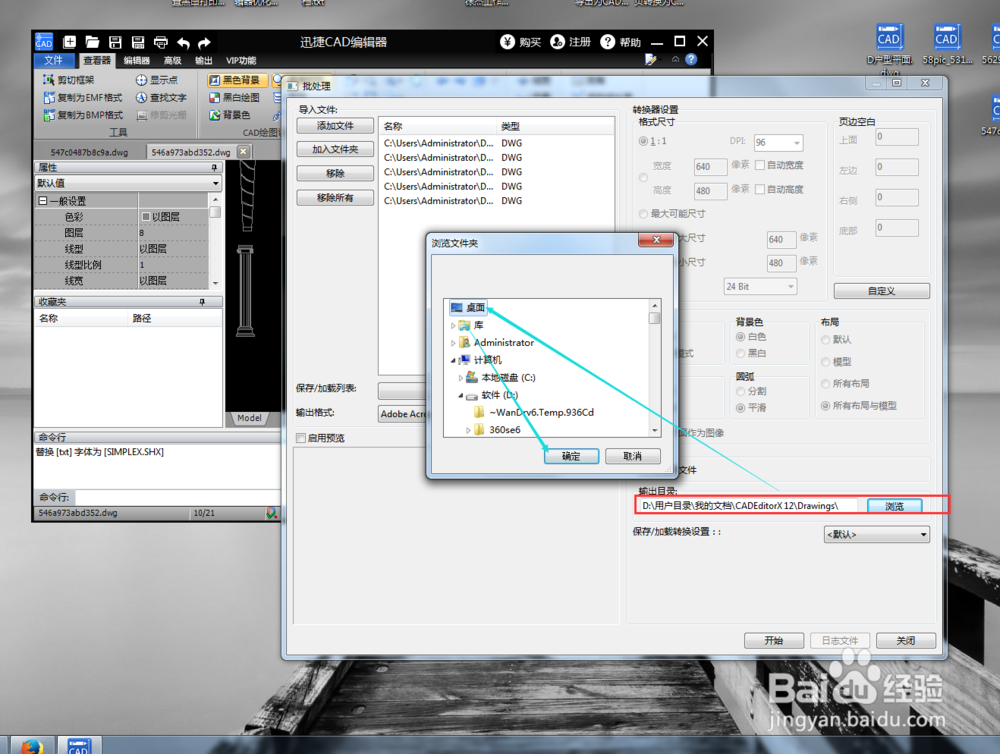
Task: Switch to the 547c0487b8c9a.dwg document tab
Action: 89,152
